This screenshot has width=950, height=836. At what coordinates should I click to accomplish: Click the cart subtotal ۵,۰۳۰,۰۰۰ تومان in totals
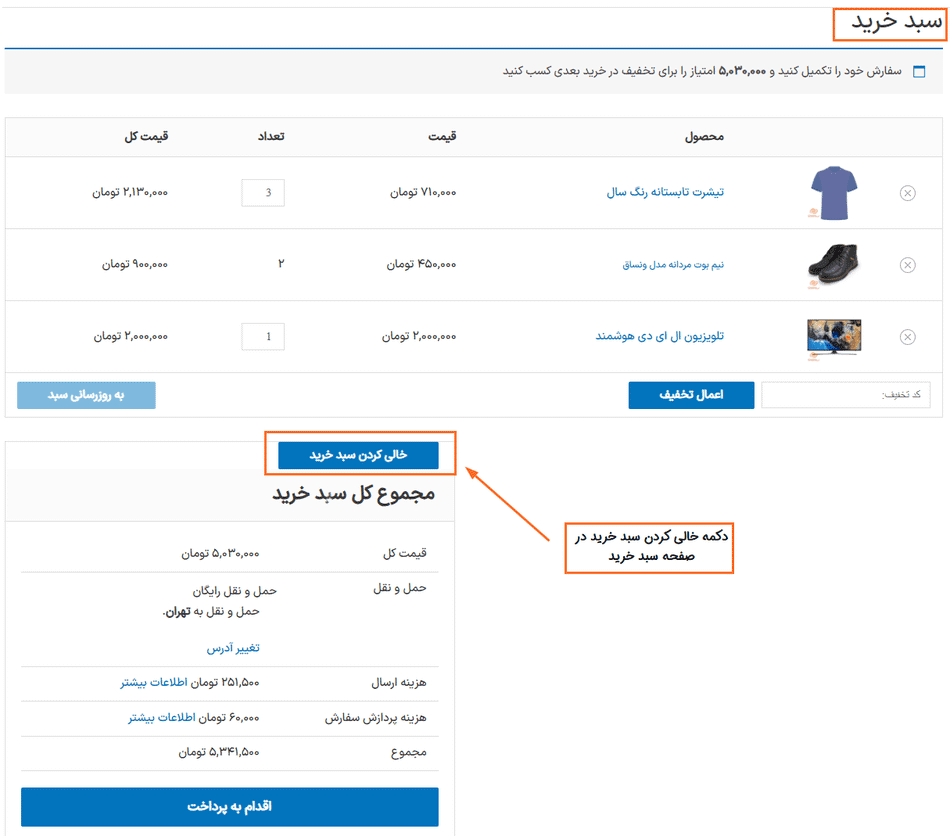coord(220,554)
